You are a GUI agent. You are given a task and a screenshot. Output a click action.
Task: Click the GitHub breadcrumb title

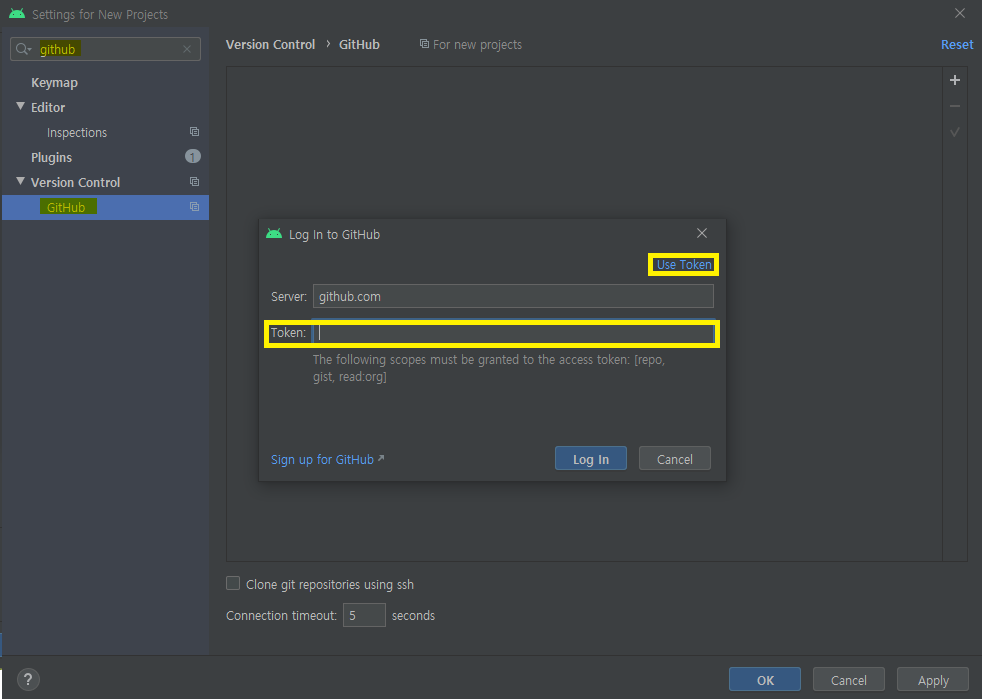click(359, 44)
